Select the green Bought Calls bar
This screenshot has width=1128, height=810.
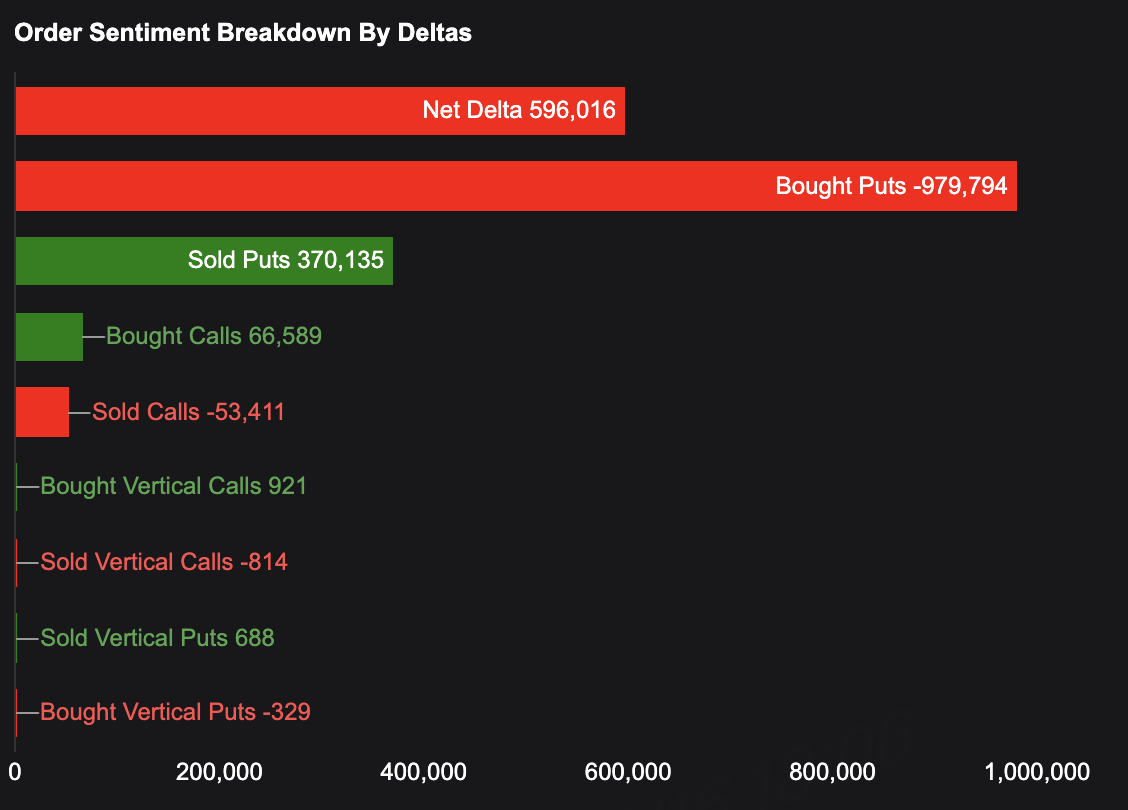pyautogui.click(x=49, y=336)
